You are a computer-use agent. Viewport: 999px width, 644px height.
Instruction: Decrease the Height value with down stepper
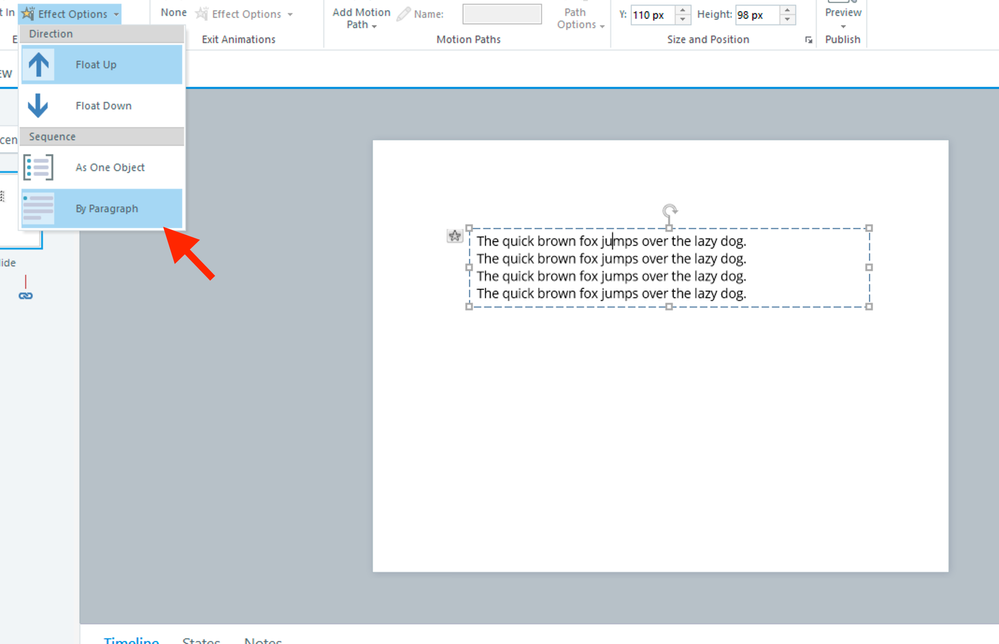[788, 20]
